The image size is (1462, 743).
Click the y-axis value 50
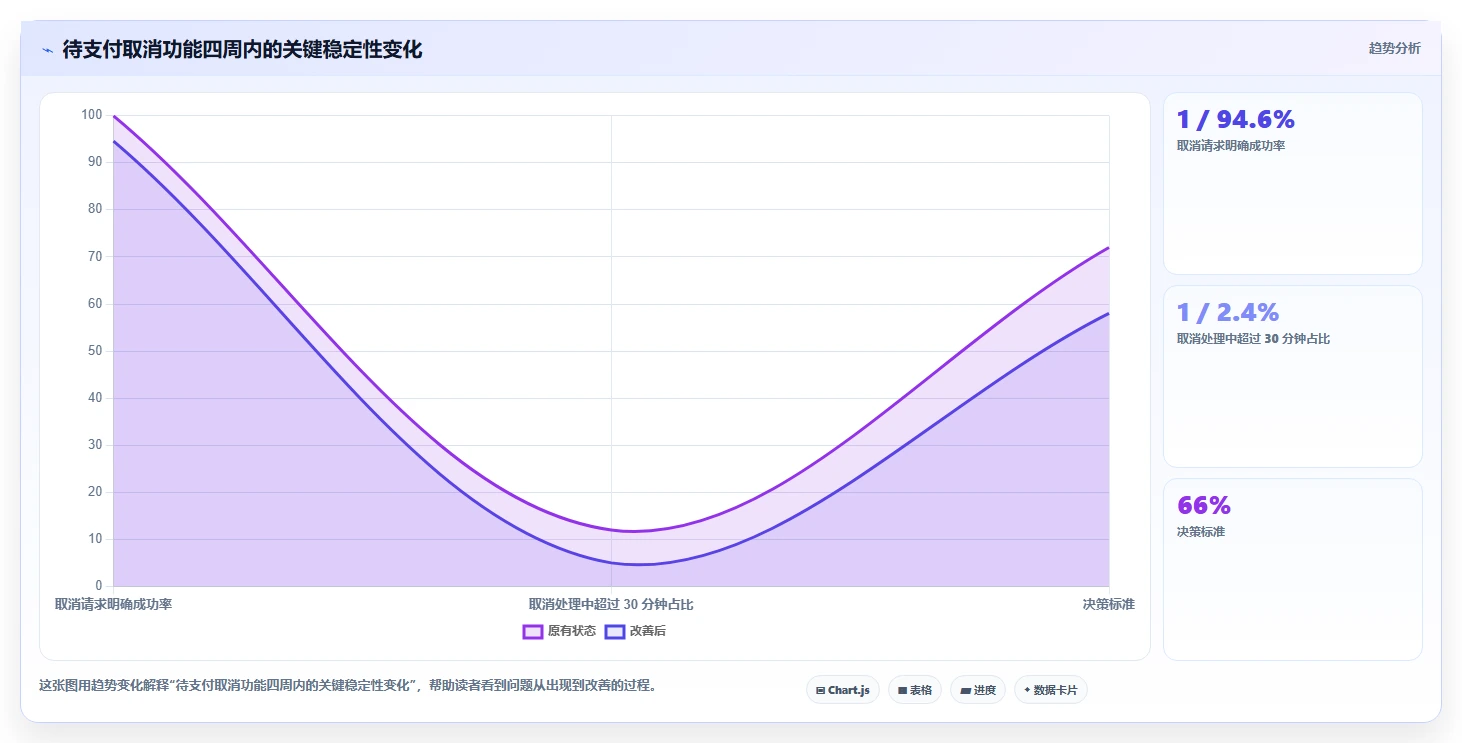(x=95, y=351)
